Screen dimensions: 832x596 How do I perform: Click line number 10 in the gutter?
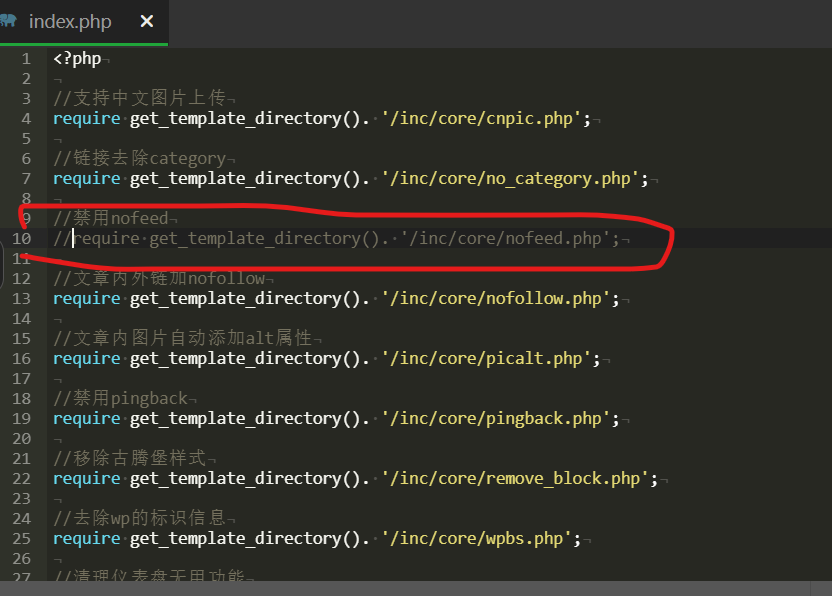(22, 238)
